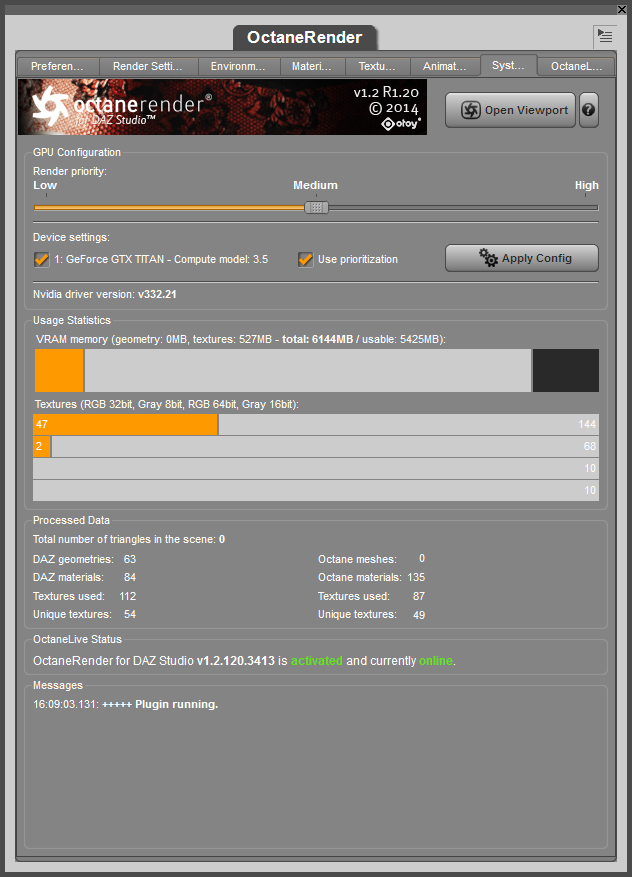
Task: Click the version number v1.2.120.3413
Action: pyautogui.click(x=235, y=661)
